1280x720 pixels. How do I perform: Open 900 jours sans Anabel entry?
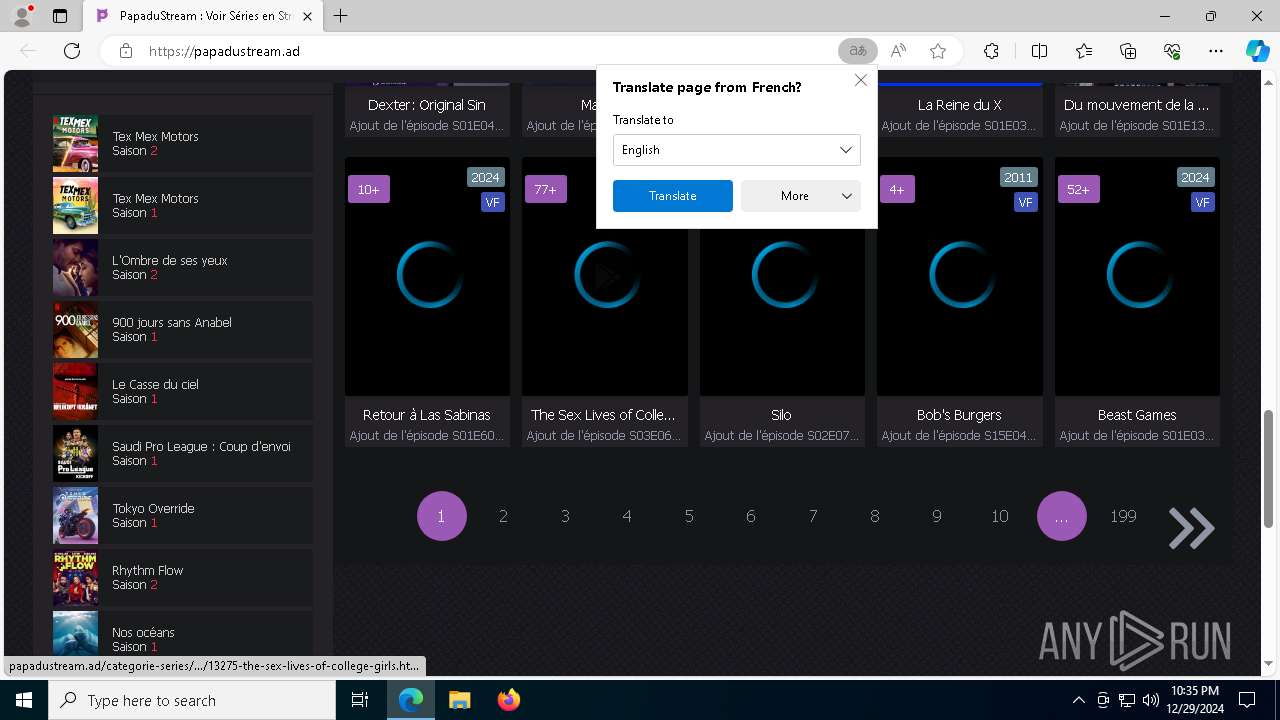(183, 330)
